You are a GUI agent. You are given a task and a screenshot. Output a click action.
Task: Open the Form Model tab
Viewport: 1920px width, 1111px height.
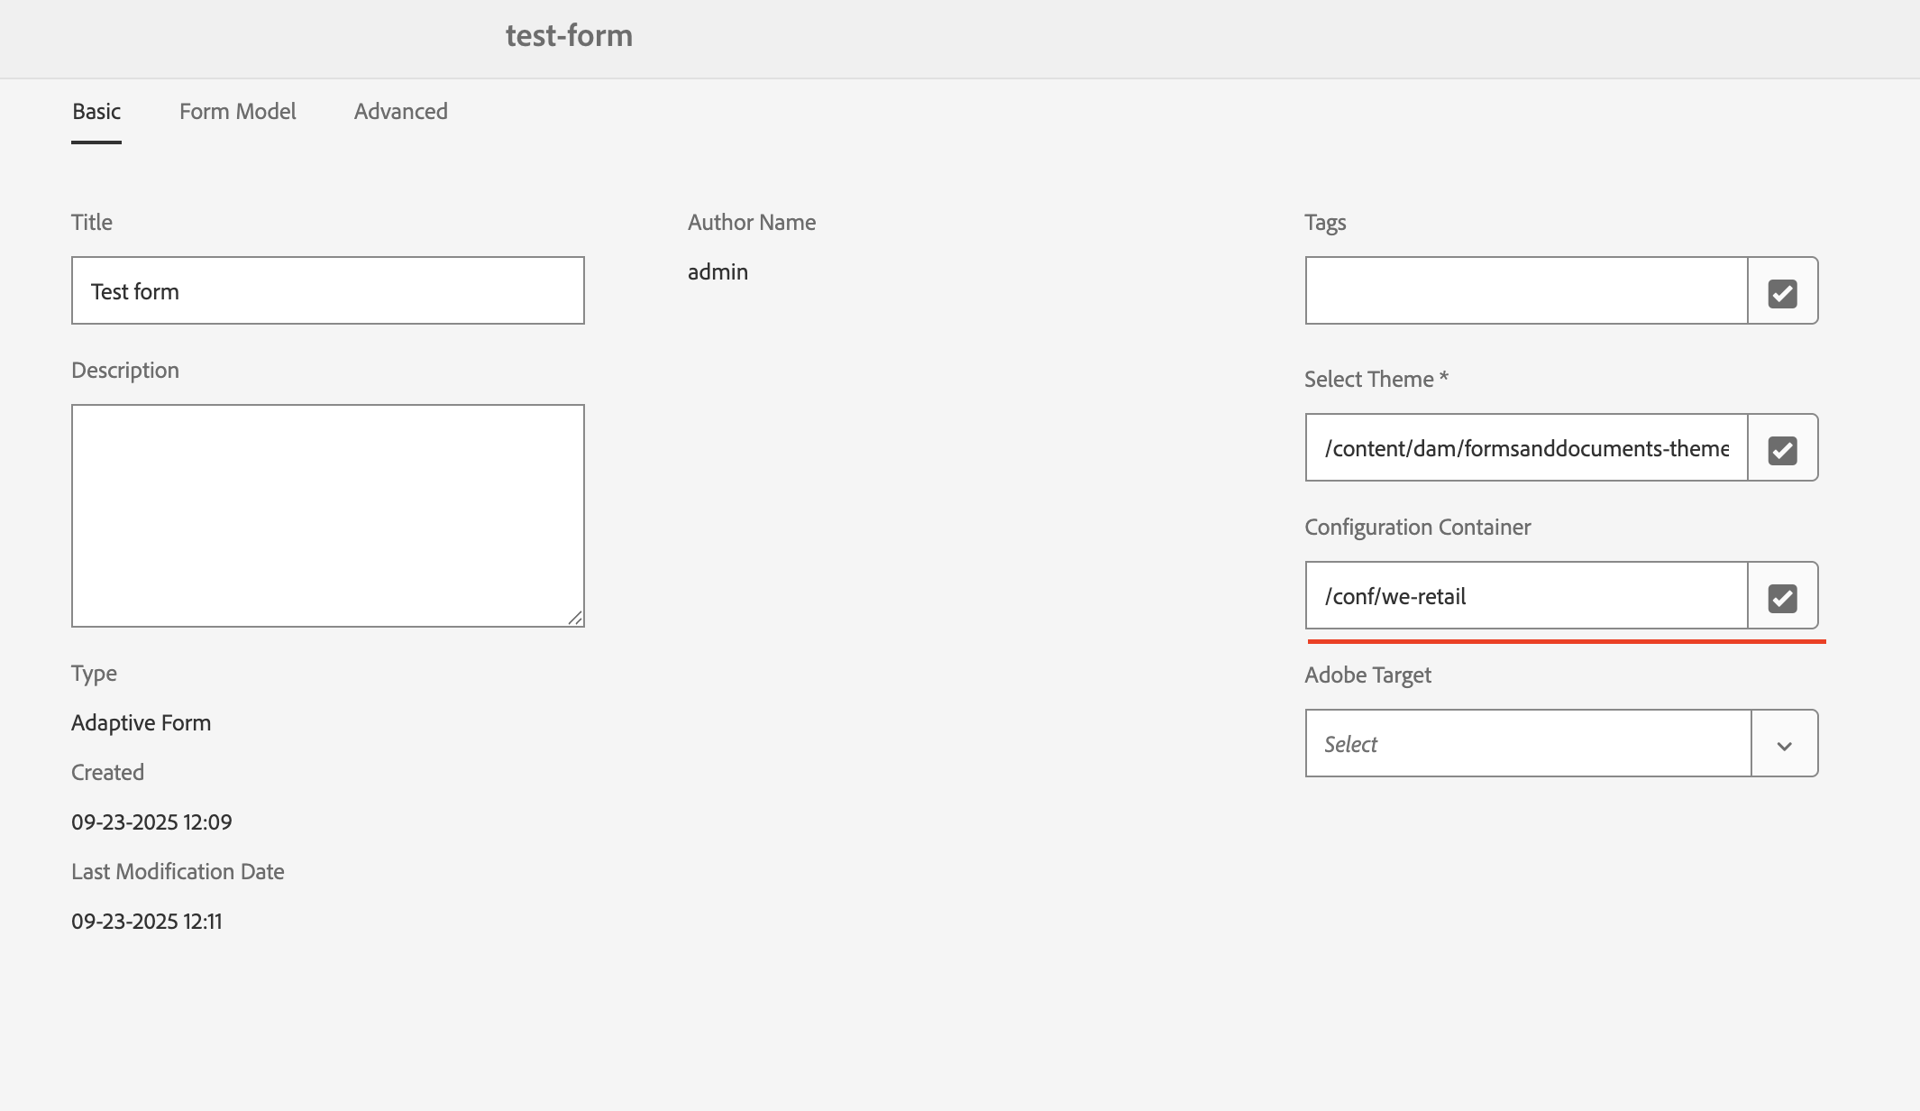pyautogui.click(x=237, y=112)
